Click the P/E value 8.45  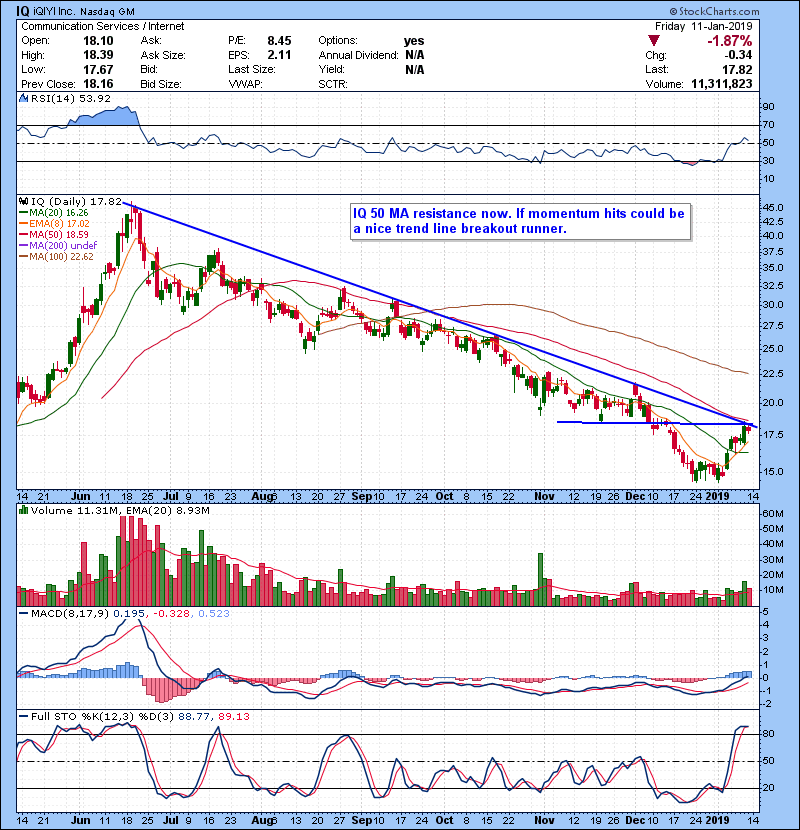point(279,41)
